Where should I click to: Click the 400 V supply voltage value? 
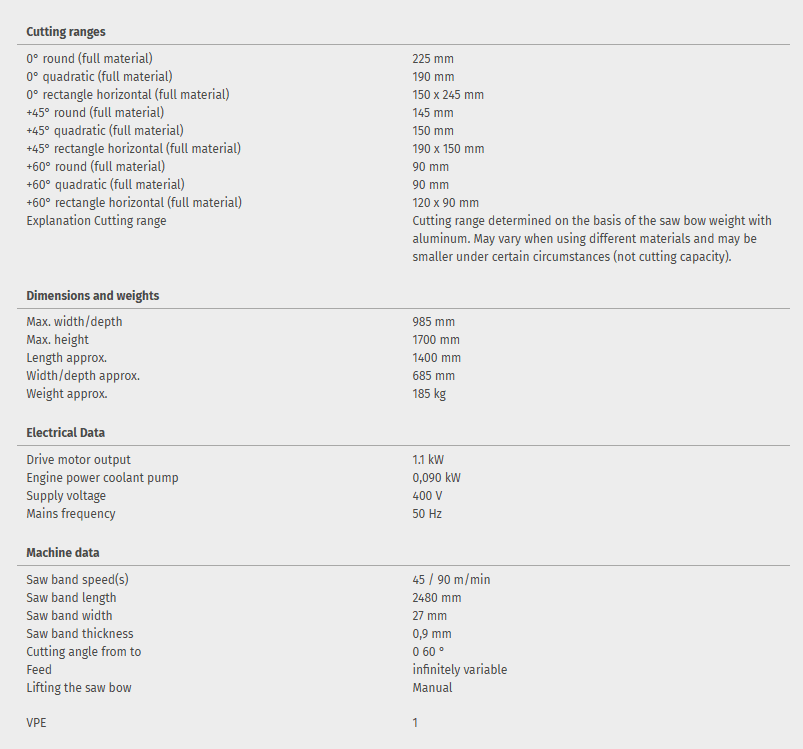tap(427, 496)
